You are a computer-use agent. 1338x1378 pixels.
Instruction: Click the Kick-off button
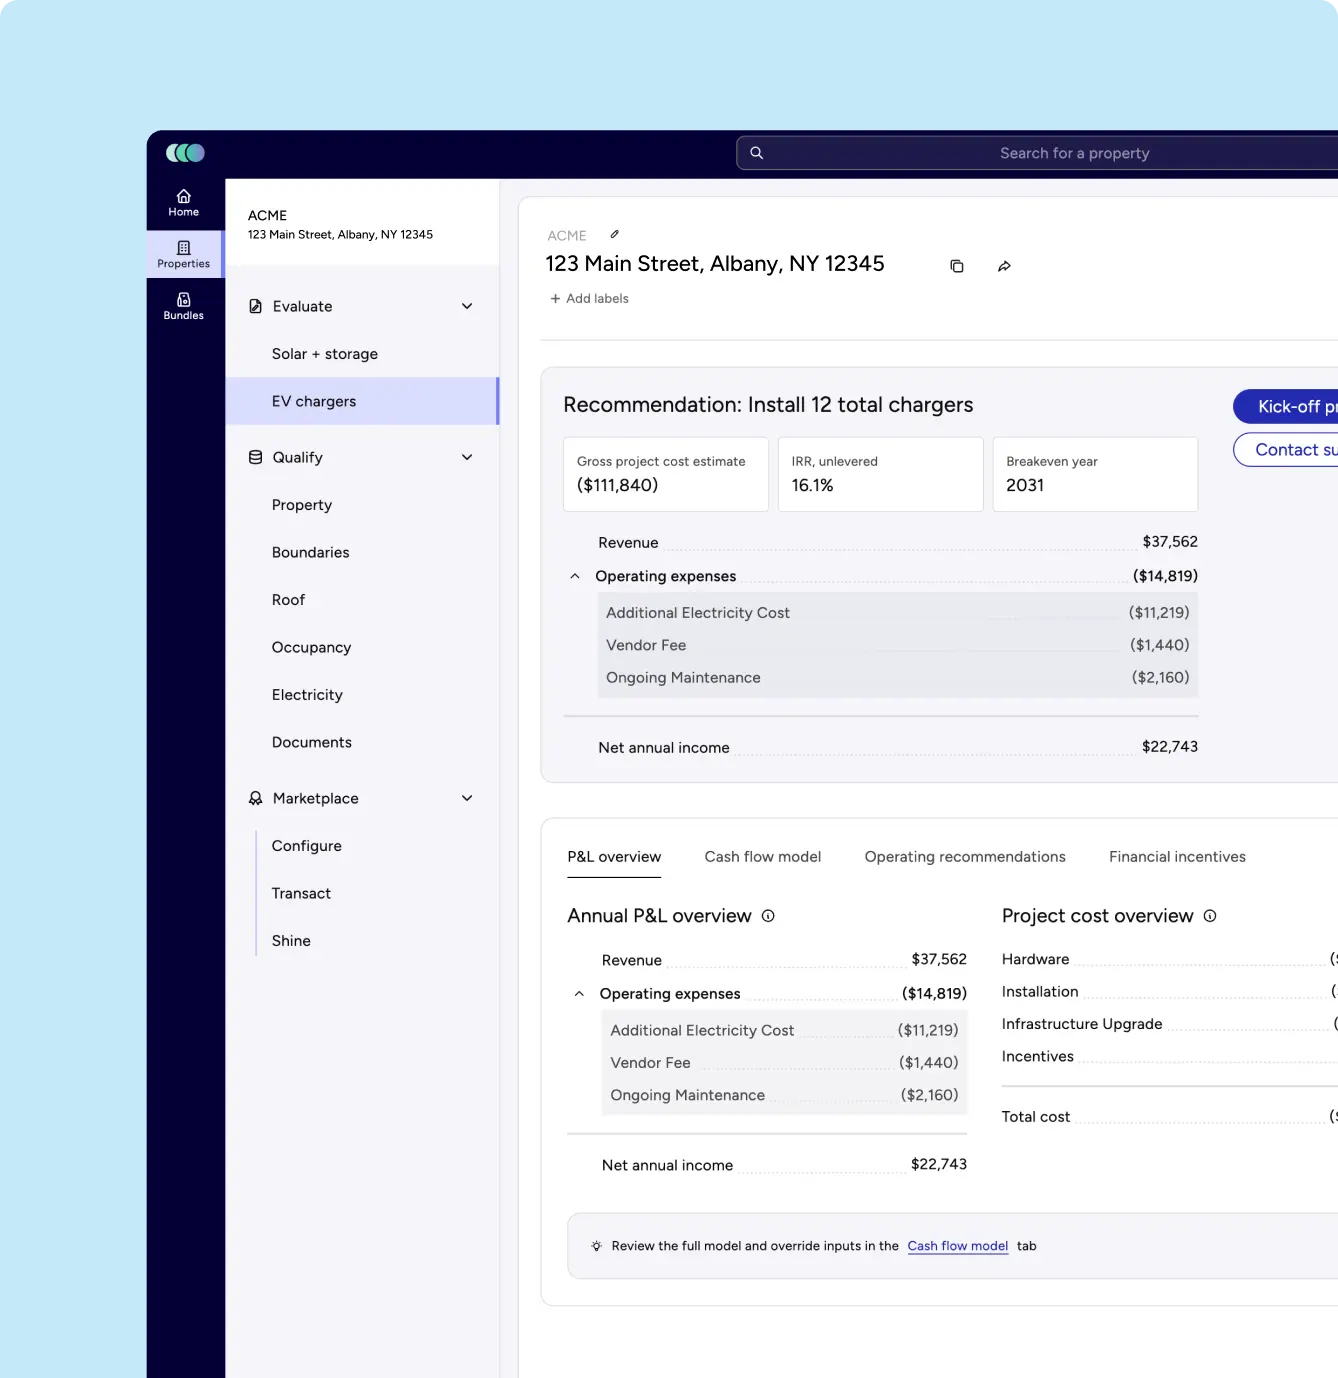pyautogui.click(x=1286, y=406)
